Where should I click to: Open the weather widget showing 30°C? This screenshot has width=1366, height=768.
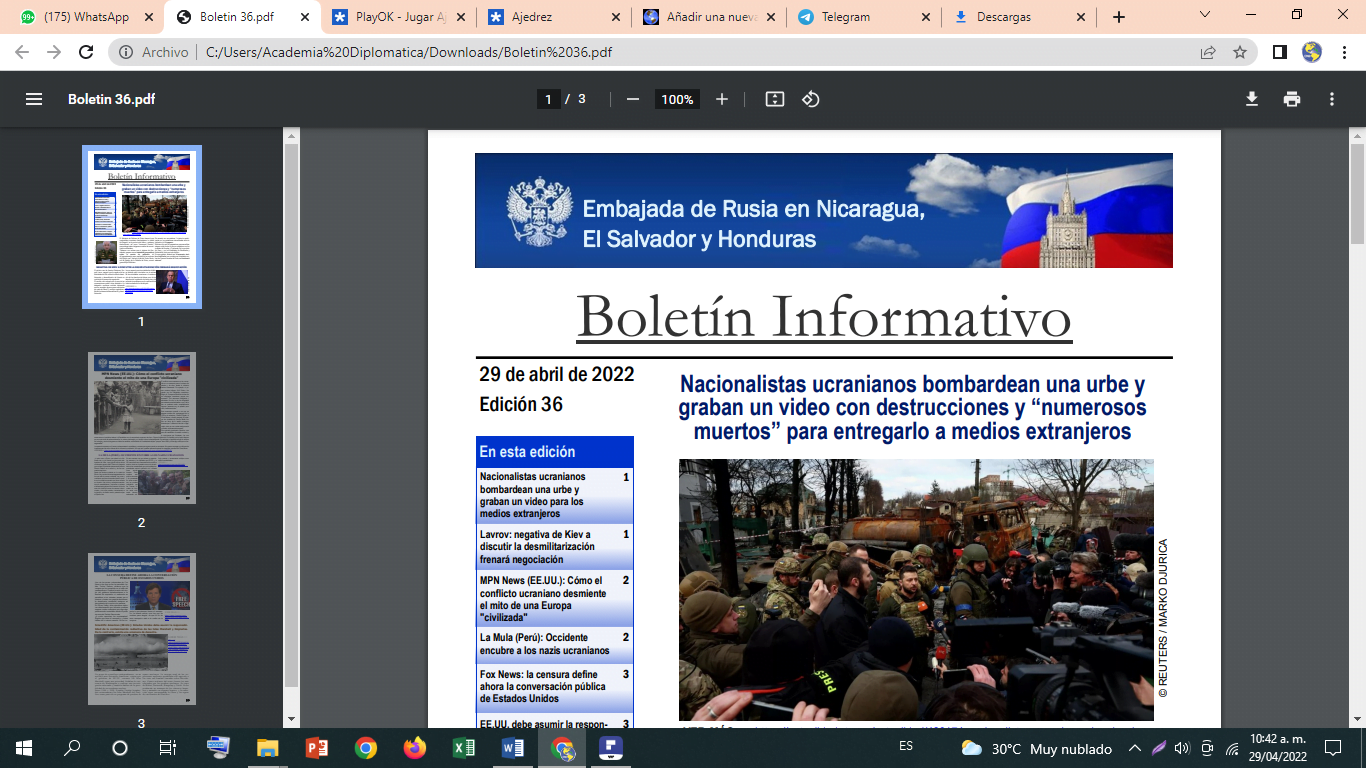coord(1036,748)
